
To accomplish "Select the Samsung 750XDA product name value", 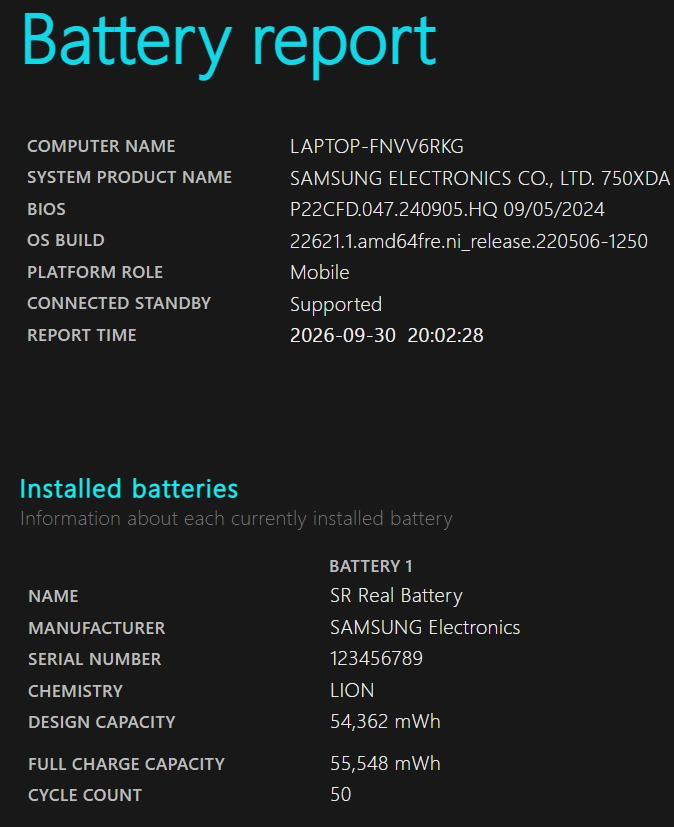I will 480,178.
